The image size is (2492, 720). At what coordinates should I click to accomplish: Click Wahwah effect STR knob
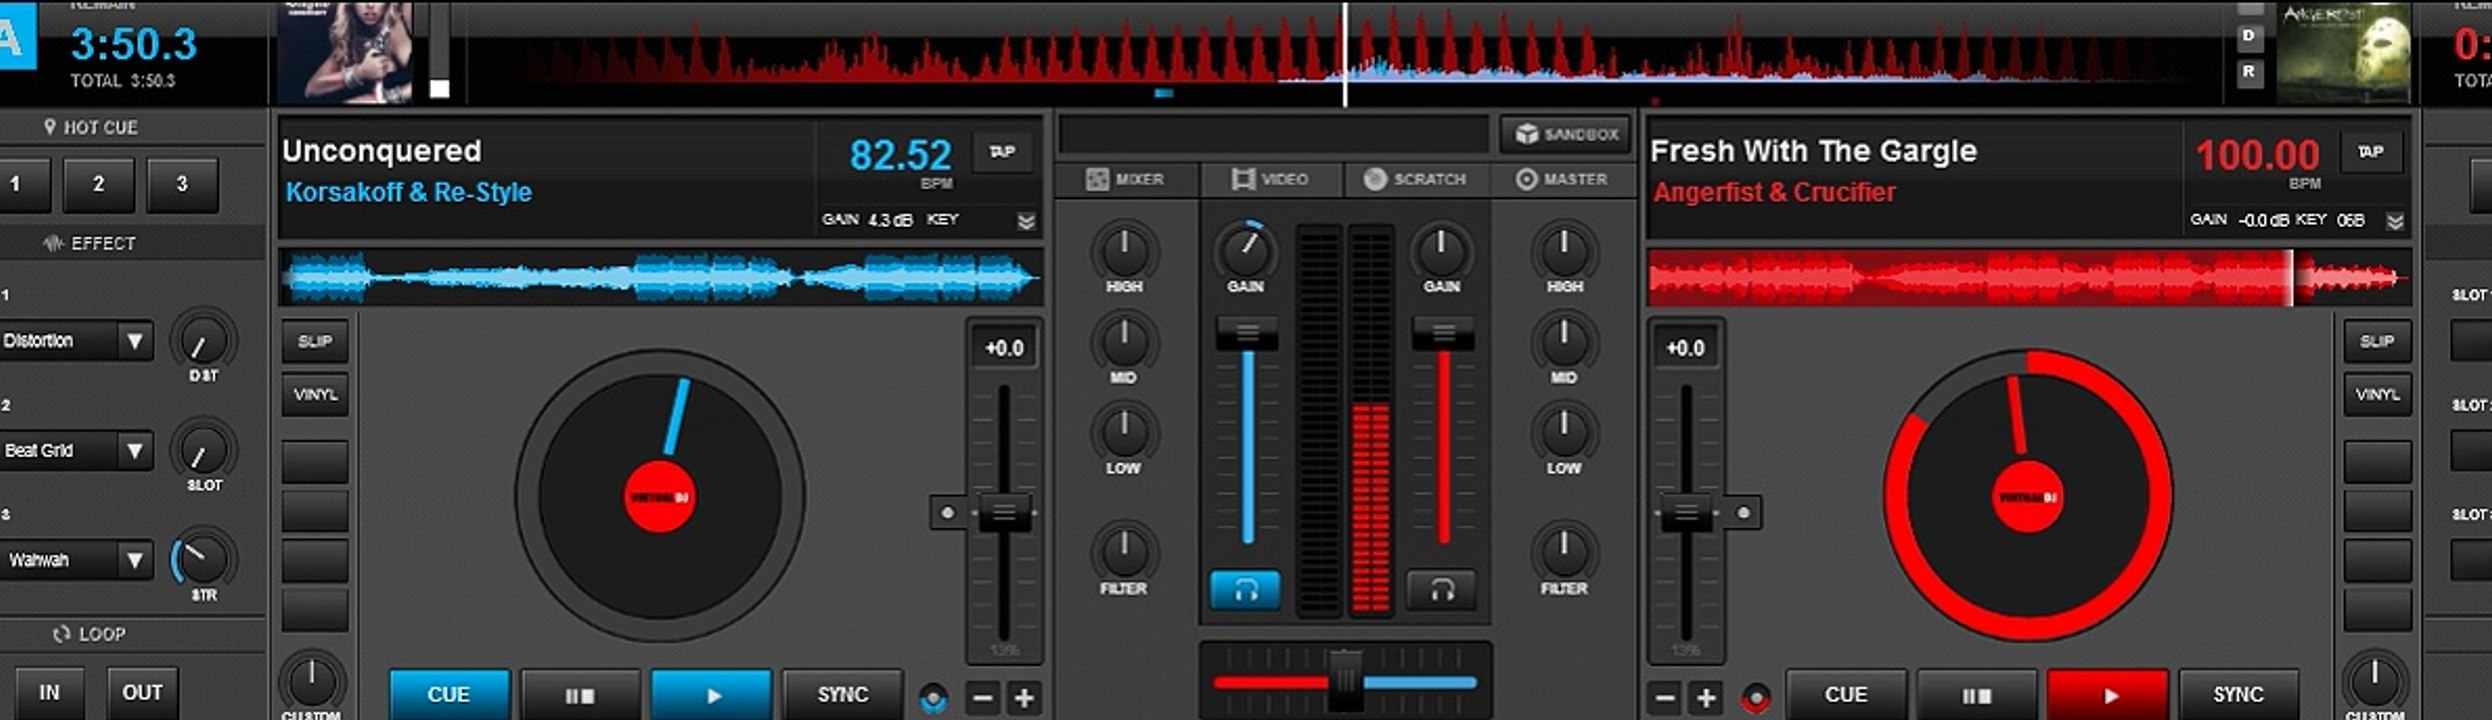pos(204,559)
